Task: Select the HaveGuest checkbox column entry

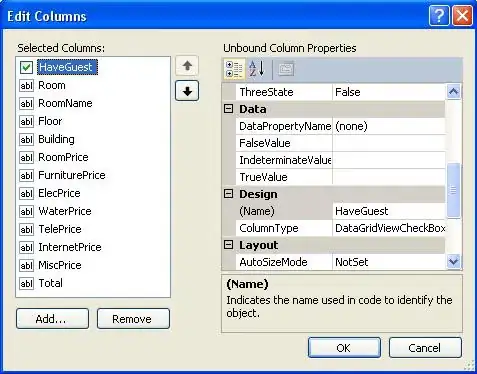Action: click(x=67, y=67)
